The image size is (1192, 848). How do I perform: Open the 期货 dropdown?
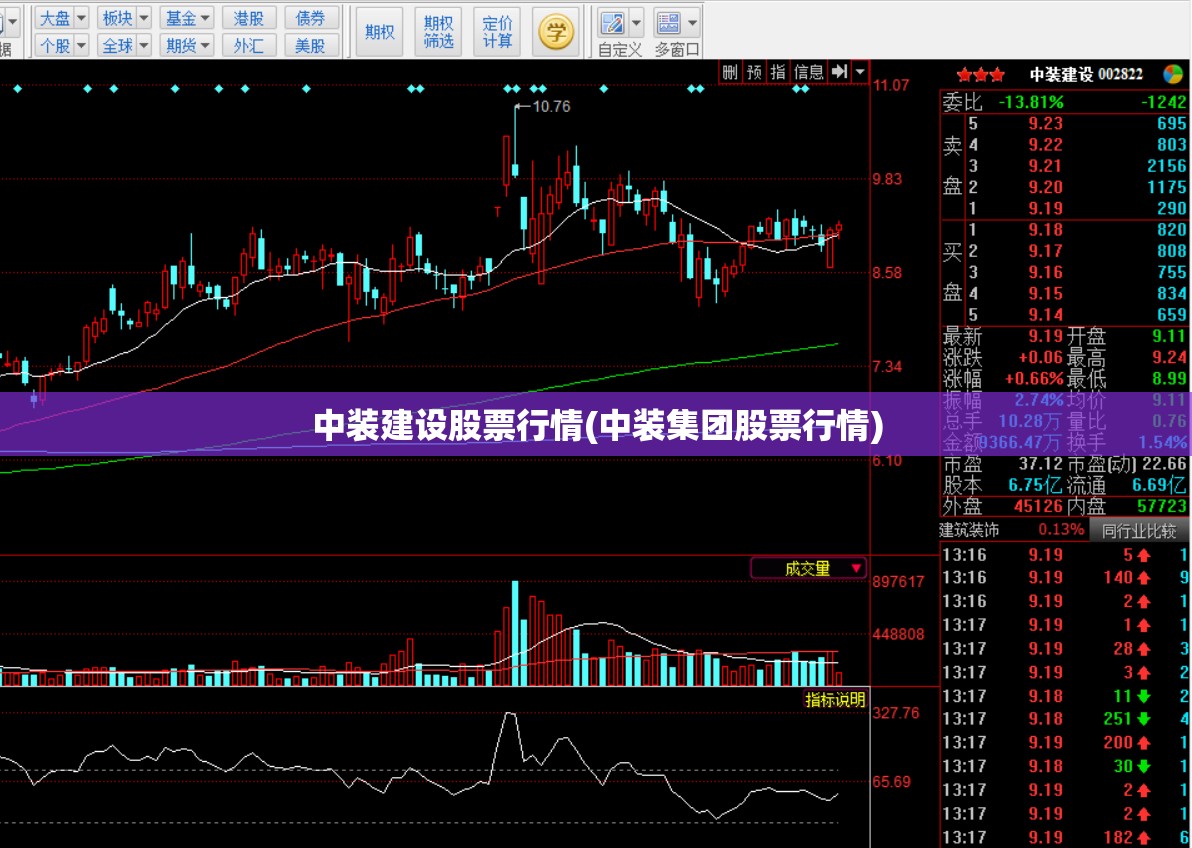coord(187,46)
